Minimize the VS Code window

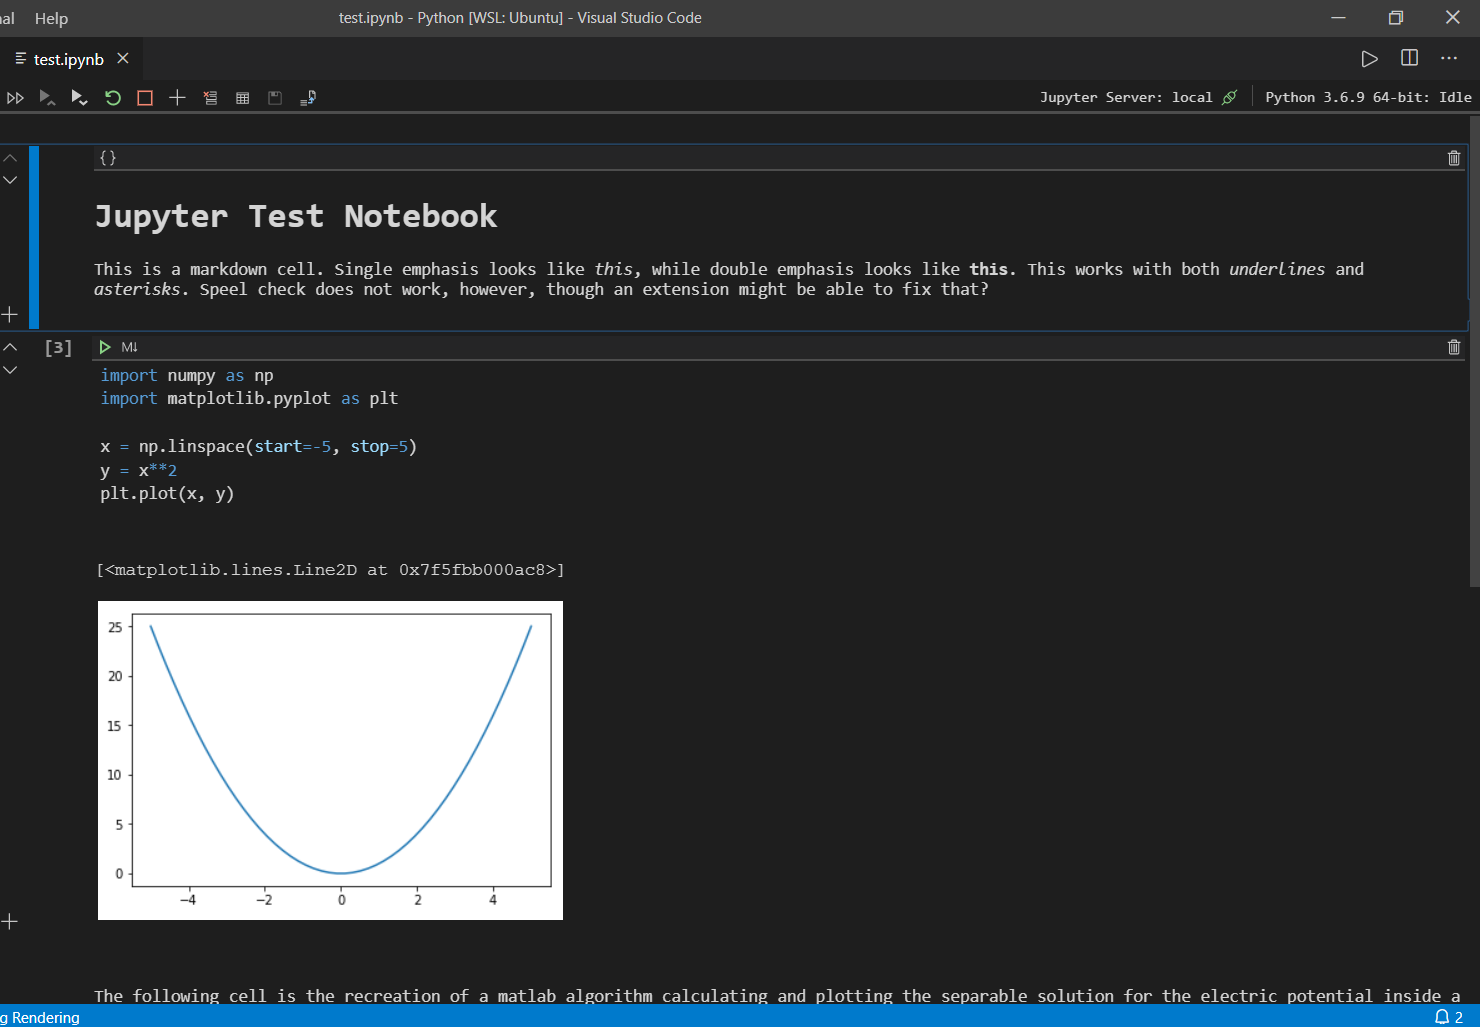click(x=1339, y=17)
